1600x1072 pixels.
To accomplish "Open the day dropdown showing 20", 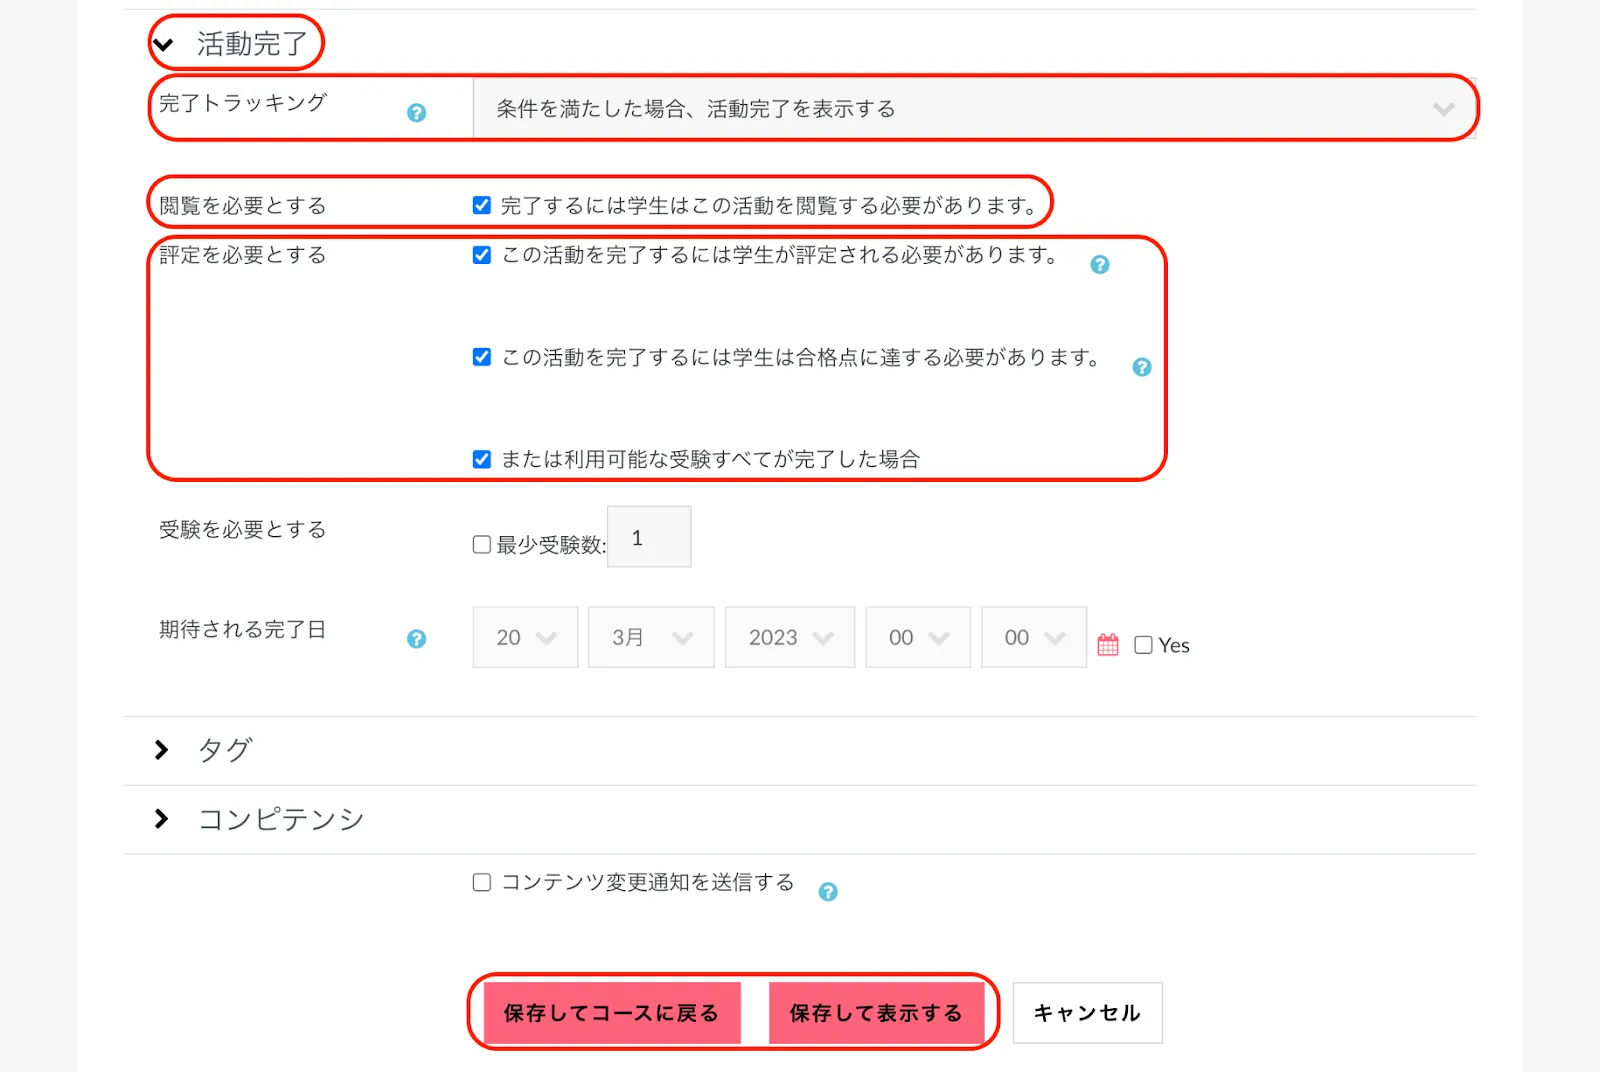I will pyautogui.click(x=525, y=637).
